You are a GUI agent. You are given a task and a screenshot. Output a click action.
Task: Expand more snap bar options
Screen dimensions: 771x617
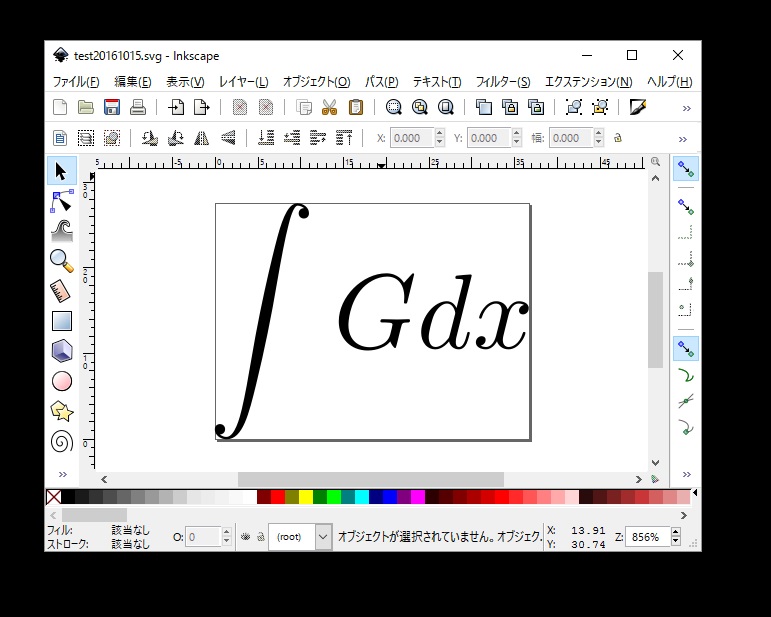click(687, 474)
